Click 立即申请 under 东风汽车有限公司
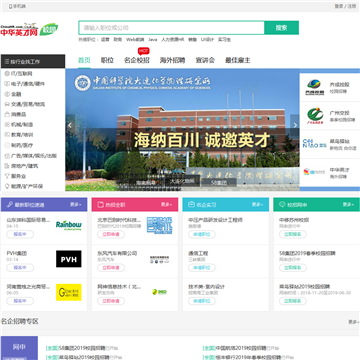 [111, 268]
